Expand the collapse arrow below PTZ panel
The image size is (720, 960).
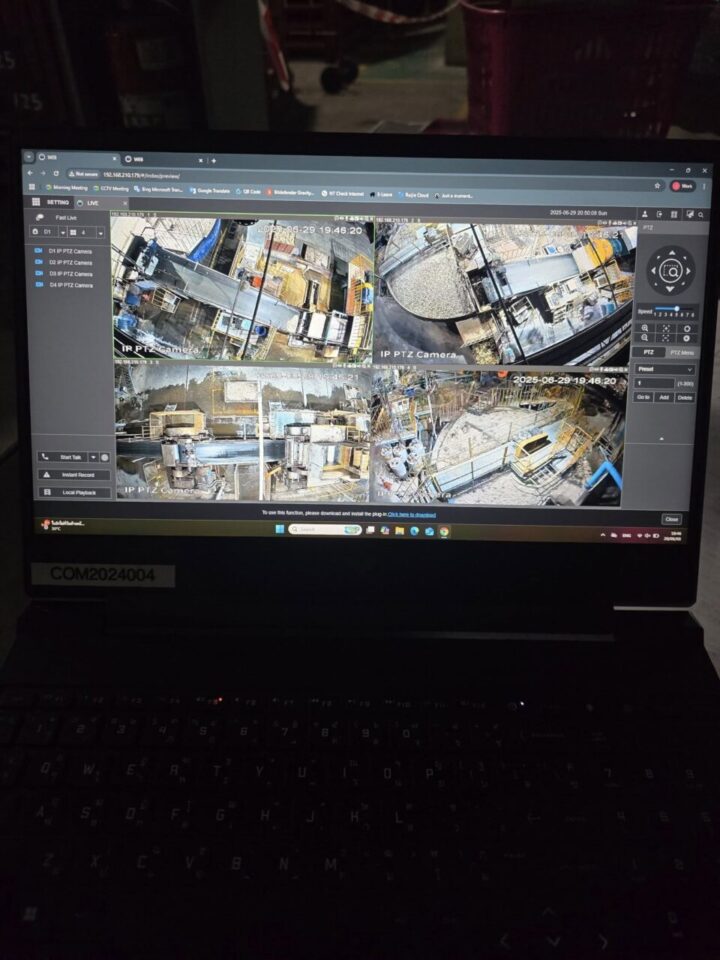660,438
